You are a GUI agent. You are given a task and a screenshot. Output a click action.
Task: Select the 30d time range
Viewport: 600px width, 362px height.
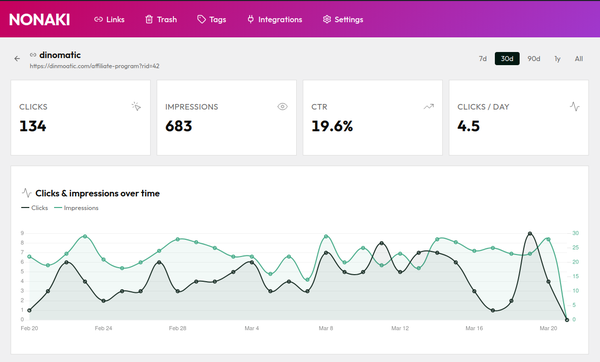(x=507, y=59)
